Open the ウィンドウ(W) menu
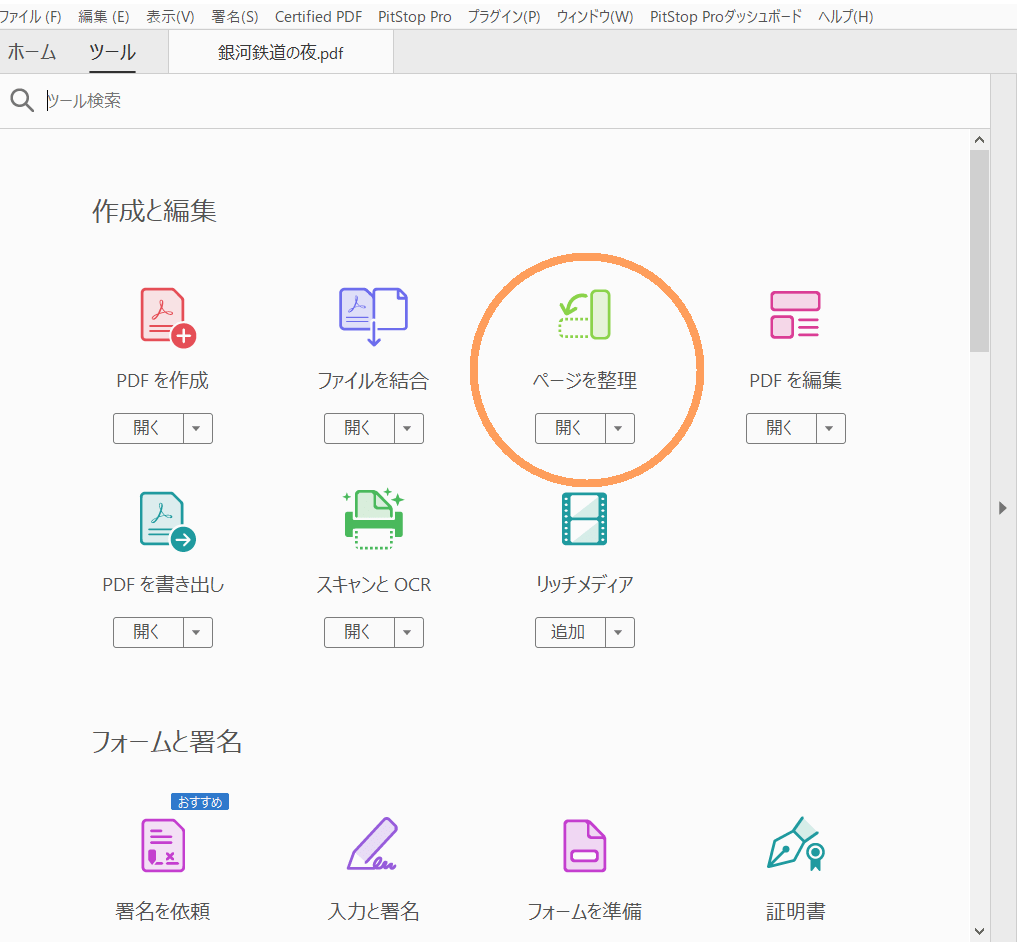1017x942 pixels. (x=595, y=17)
